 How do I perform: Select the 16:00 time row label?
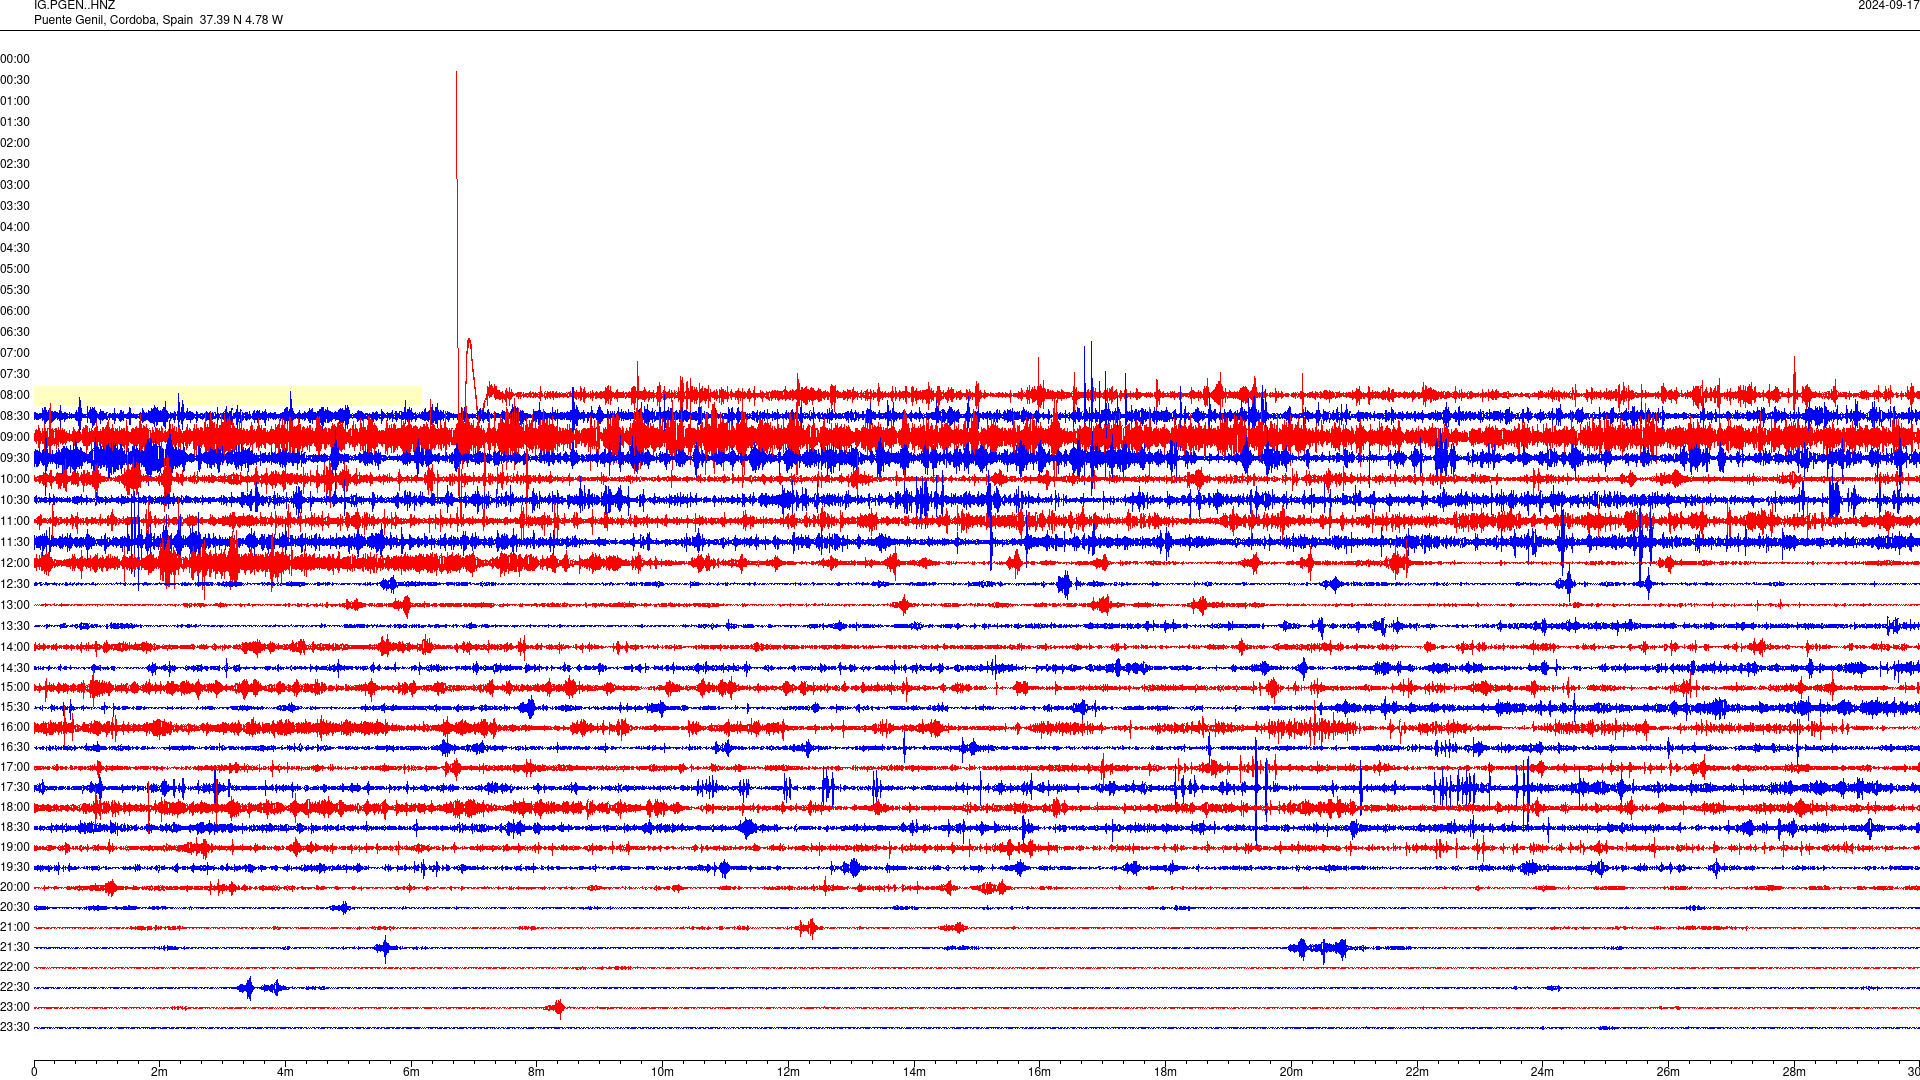[15, 727]
